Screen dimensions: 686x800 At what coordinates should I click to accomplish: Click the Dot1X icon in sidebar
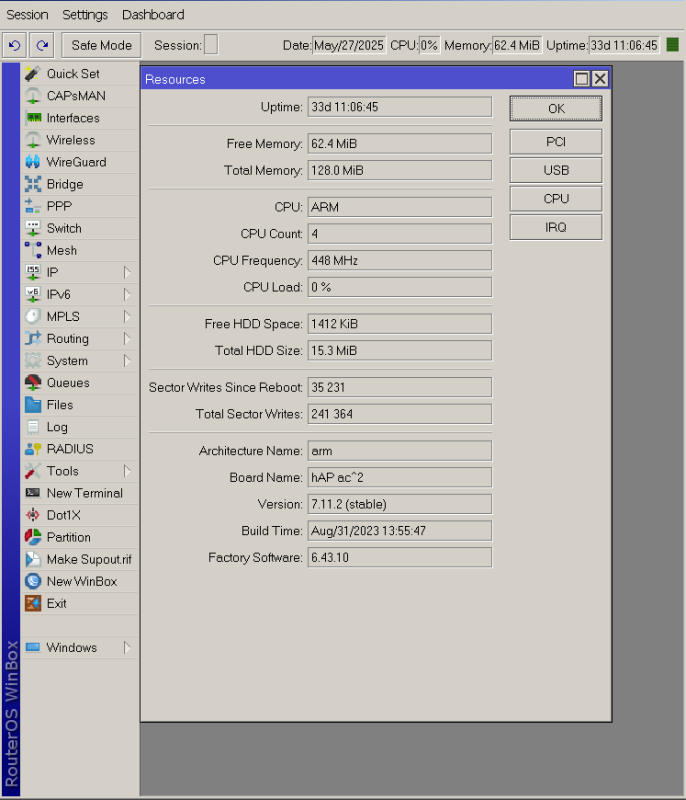point(33,515)
